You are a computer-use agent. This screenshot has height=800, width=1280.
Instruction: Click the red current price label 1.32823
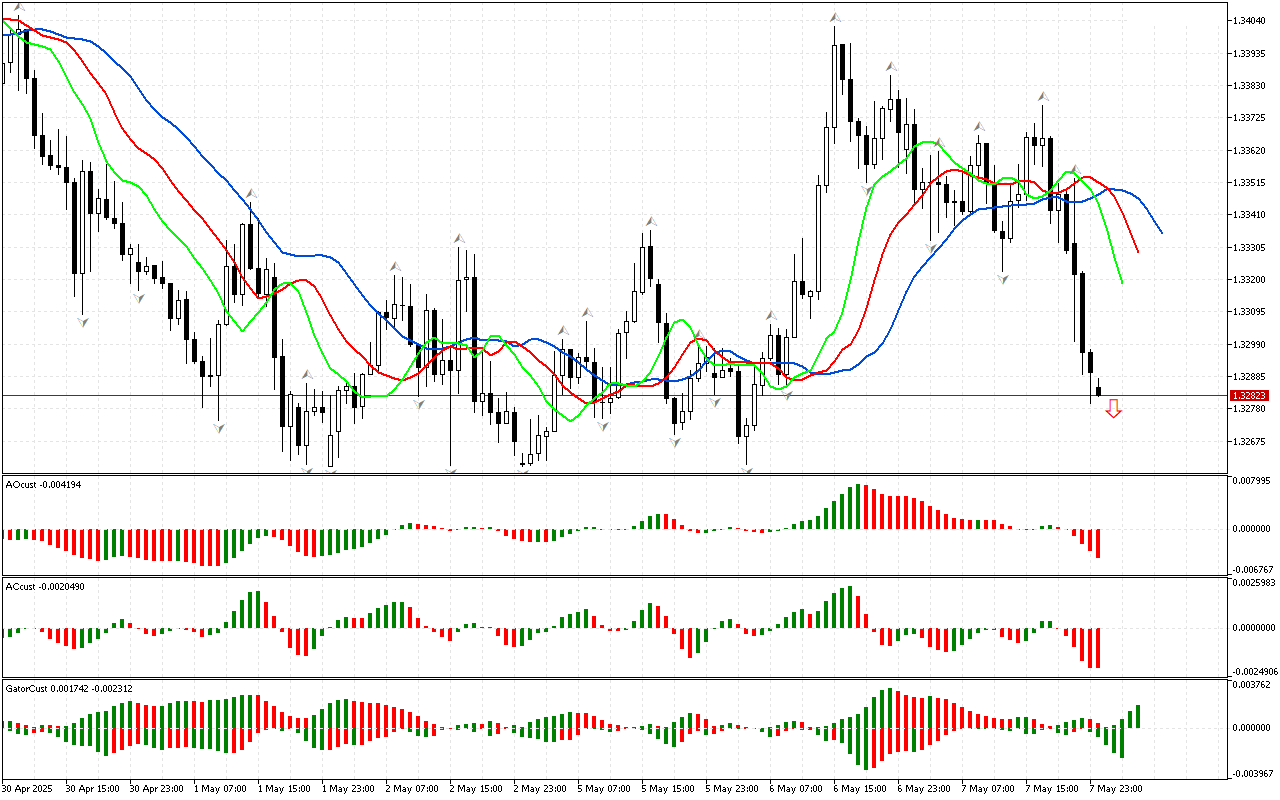(x=1249, y=396)
